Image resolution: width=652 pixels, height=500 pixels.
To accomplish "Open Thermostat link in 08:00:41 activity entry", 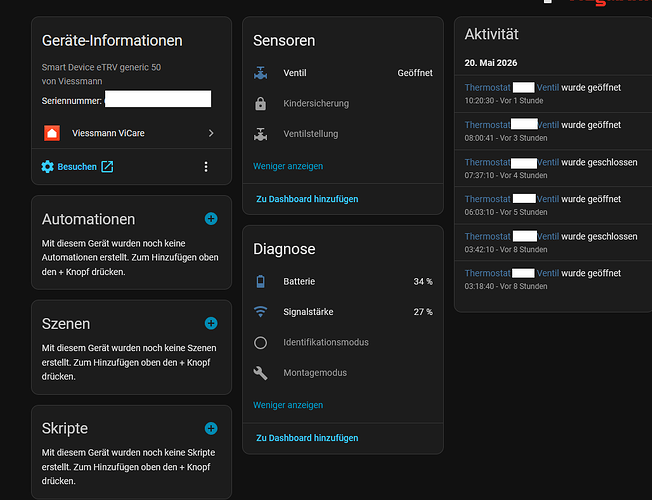I will click(x=487, y=125).
